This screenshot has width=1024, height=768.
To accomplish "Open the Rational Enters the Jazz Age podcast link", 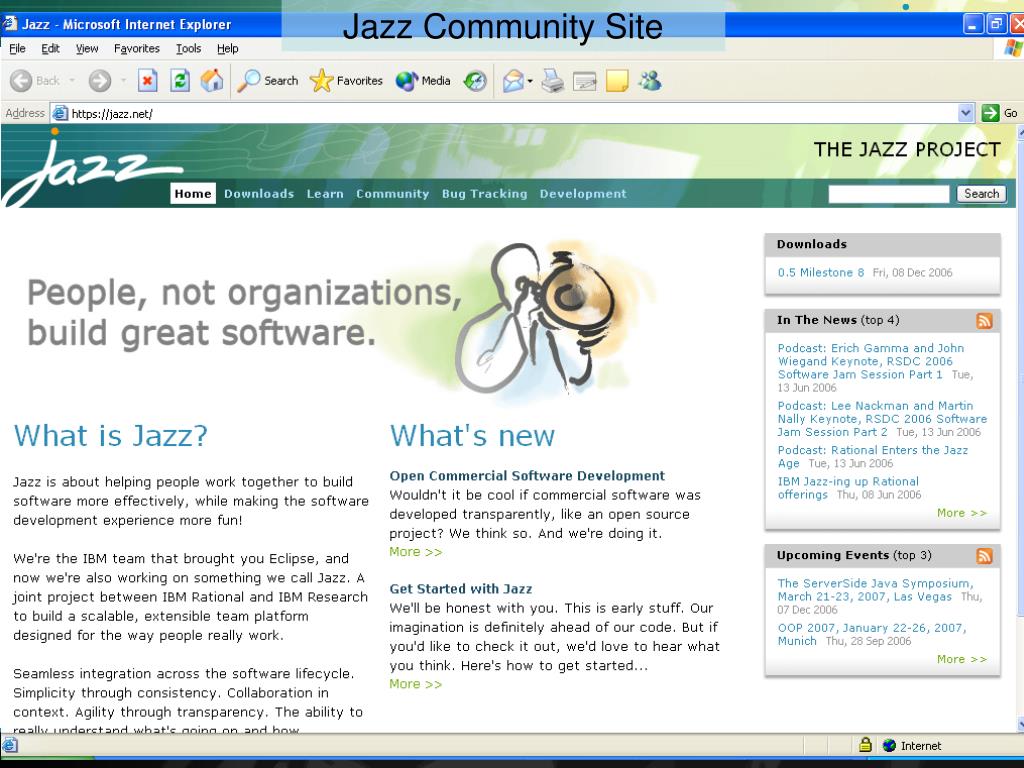I will (x=872, y=456).
